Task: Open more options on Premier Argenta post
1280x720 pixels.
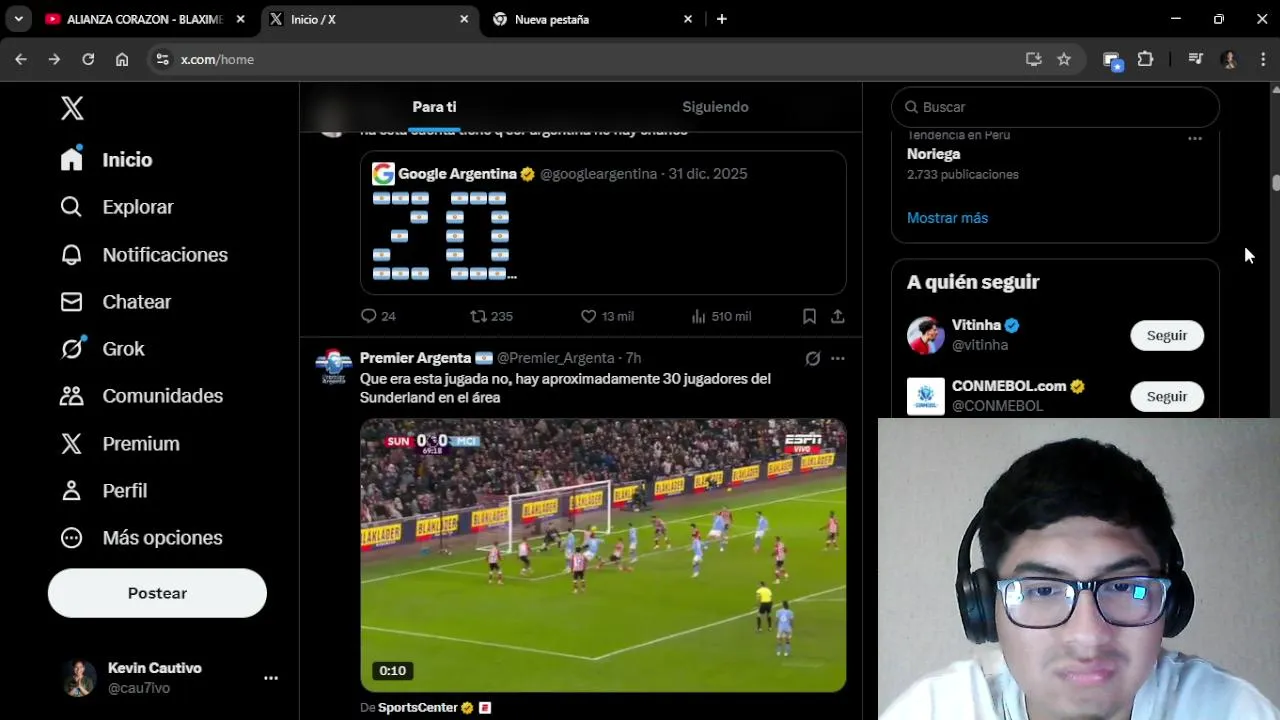Action: click(838, 358)
